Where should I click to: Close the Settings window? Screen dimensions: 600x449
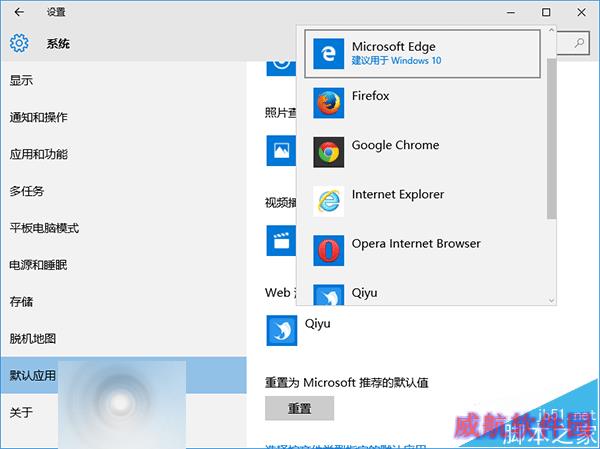(581, 12)
